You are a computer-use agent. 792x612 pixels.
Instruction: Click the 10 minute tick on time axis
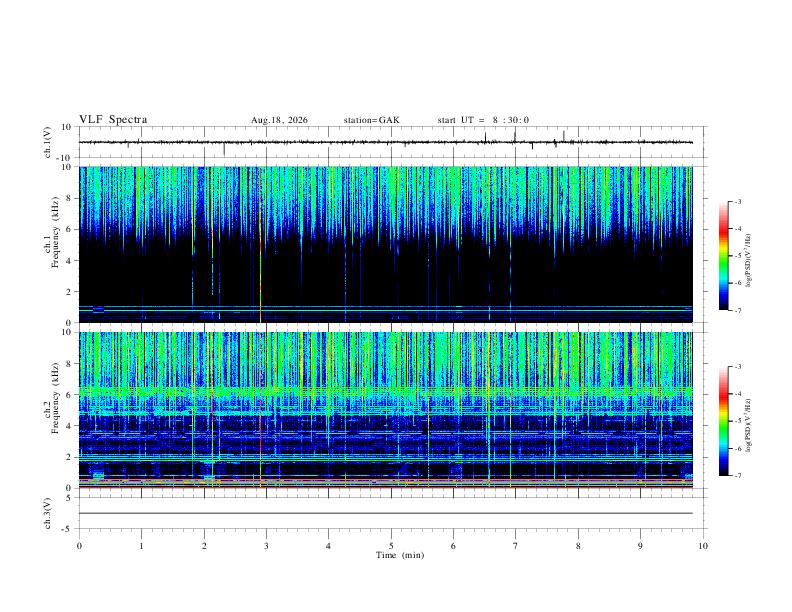tap(703, 546)
